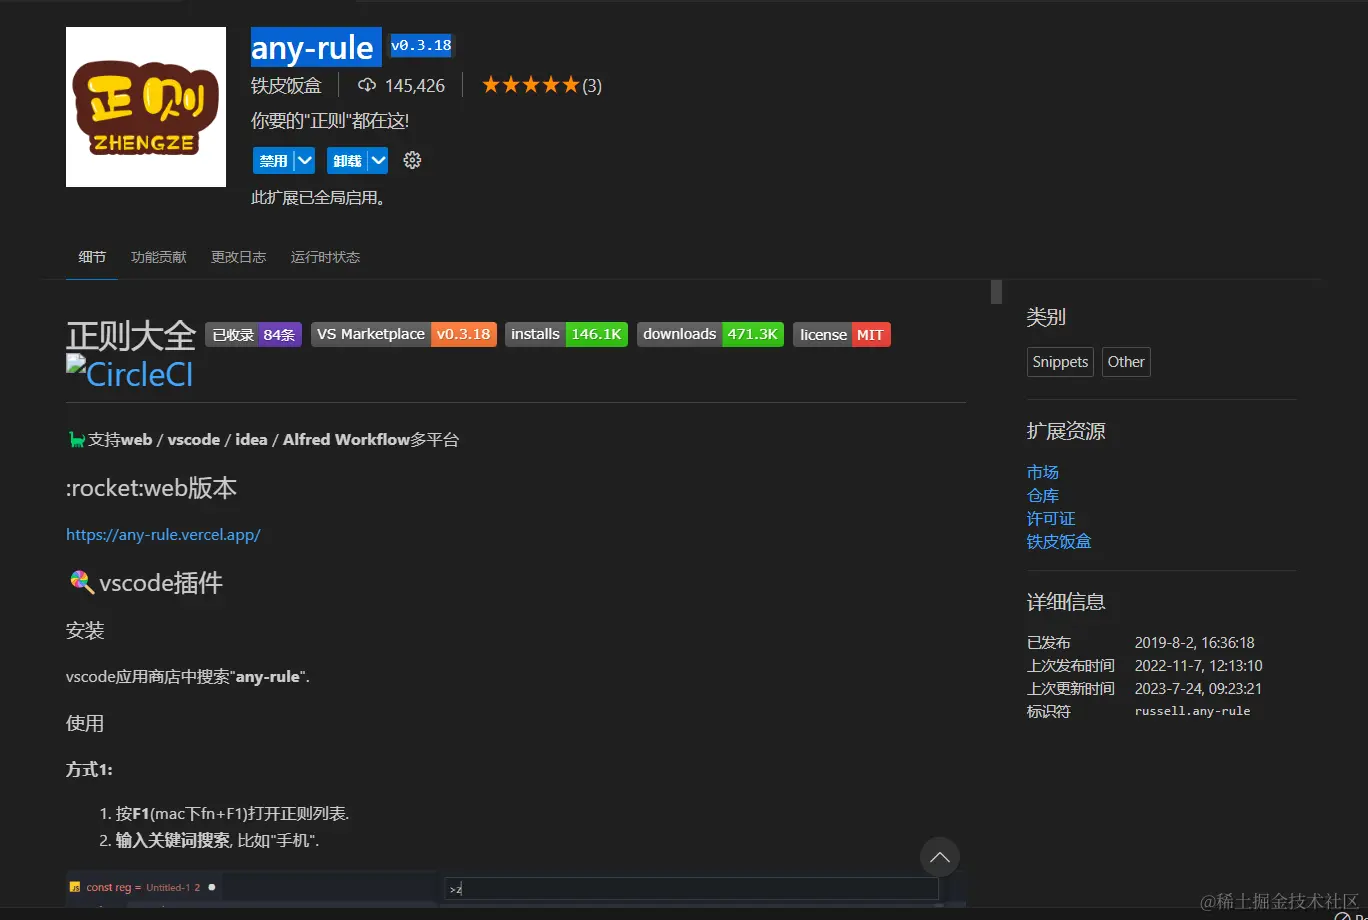The height and width of the screenshot is (920, 1368).
Task: Open the 铁皮饭盒 link under 扩展资源
Action: click(1059, 541)
